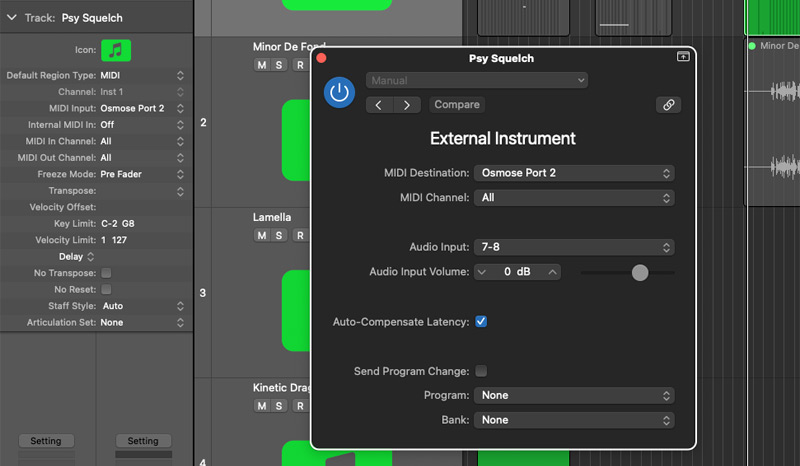Click the Channel Inst 1 value
Screen dimensions: 800x466
(112, 92)
